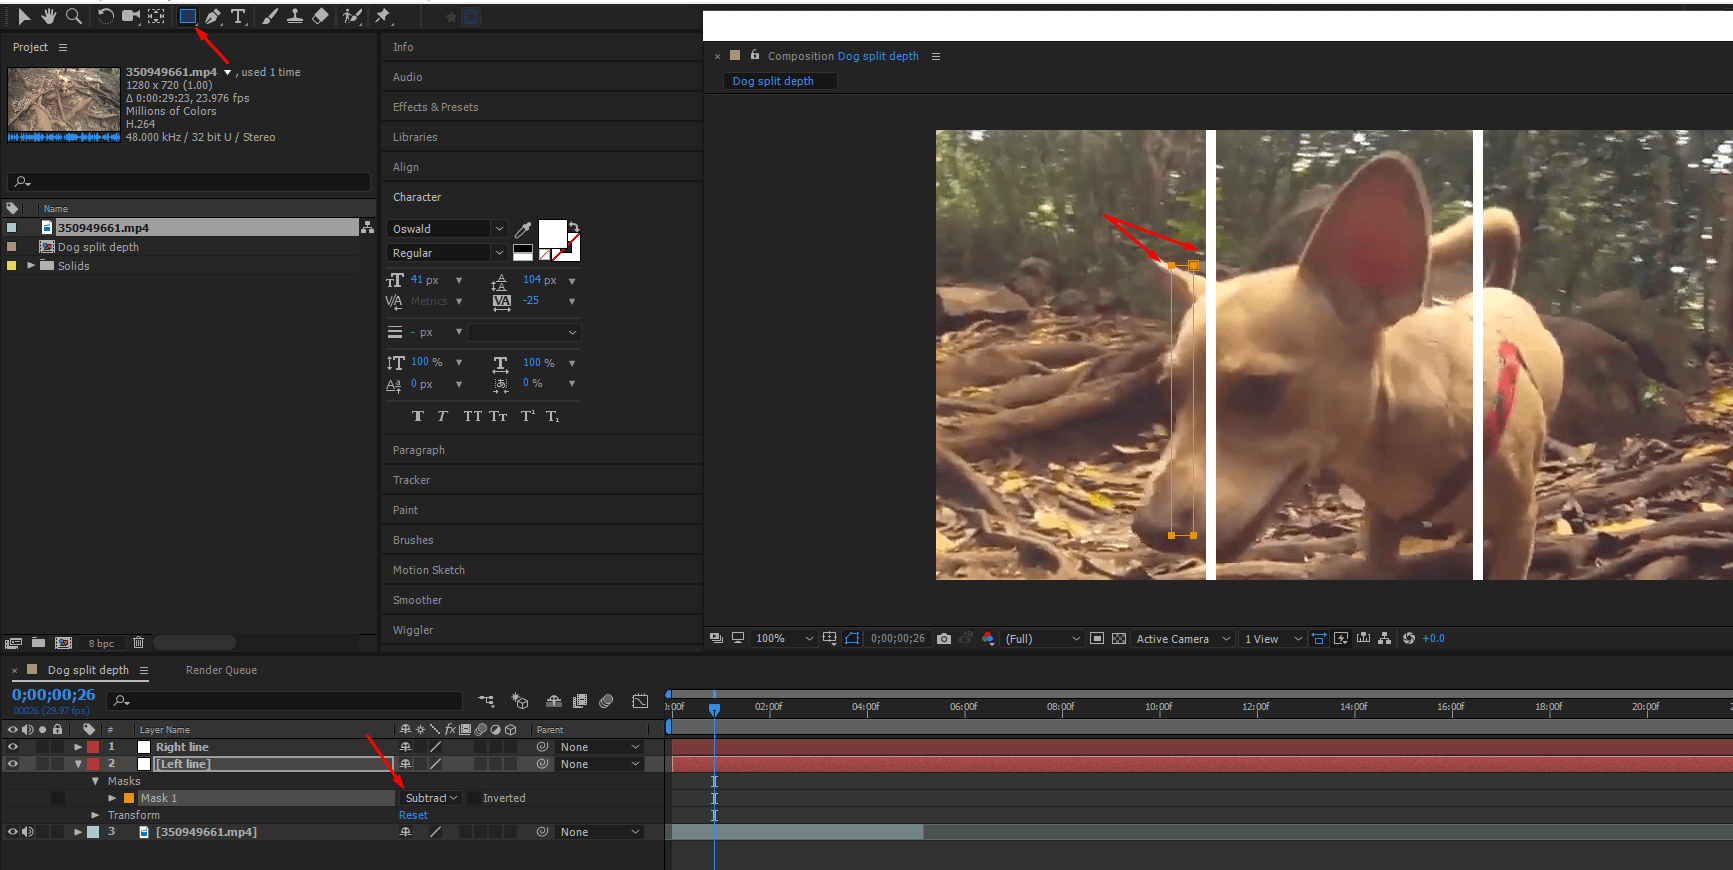Open the Graph Editor icon in timeline

pyautogui.click(x=640, y=701)
